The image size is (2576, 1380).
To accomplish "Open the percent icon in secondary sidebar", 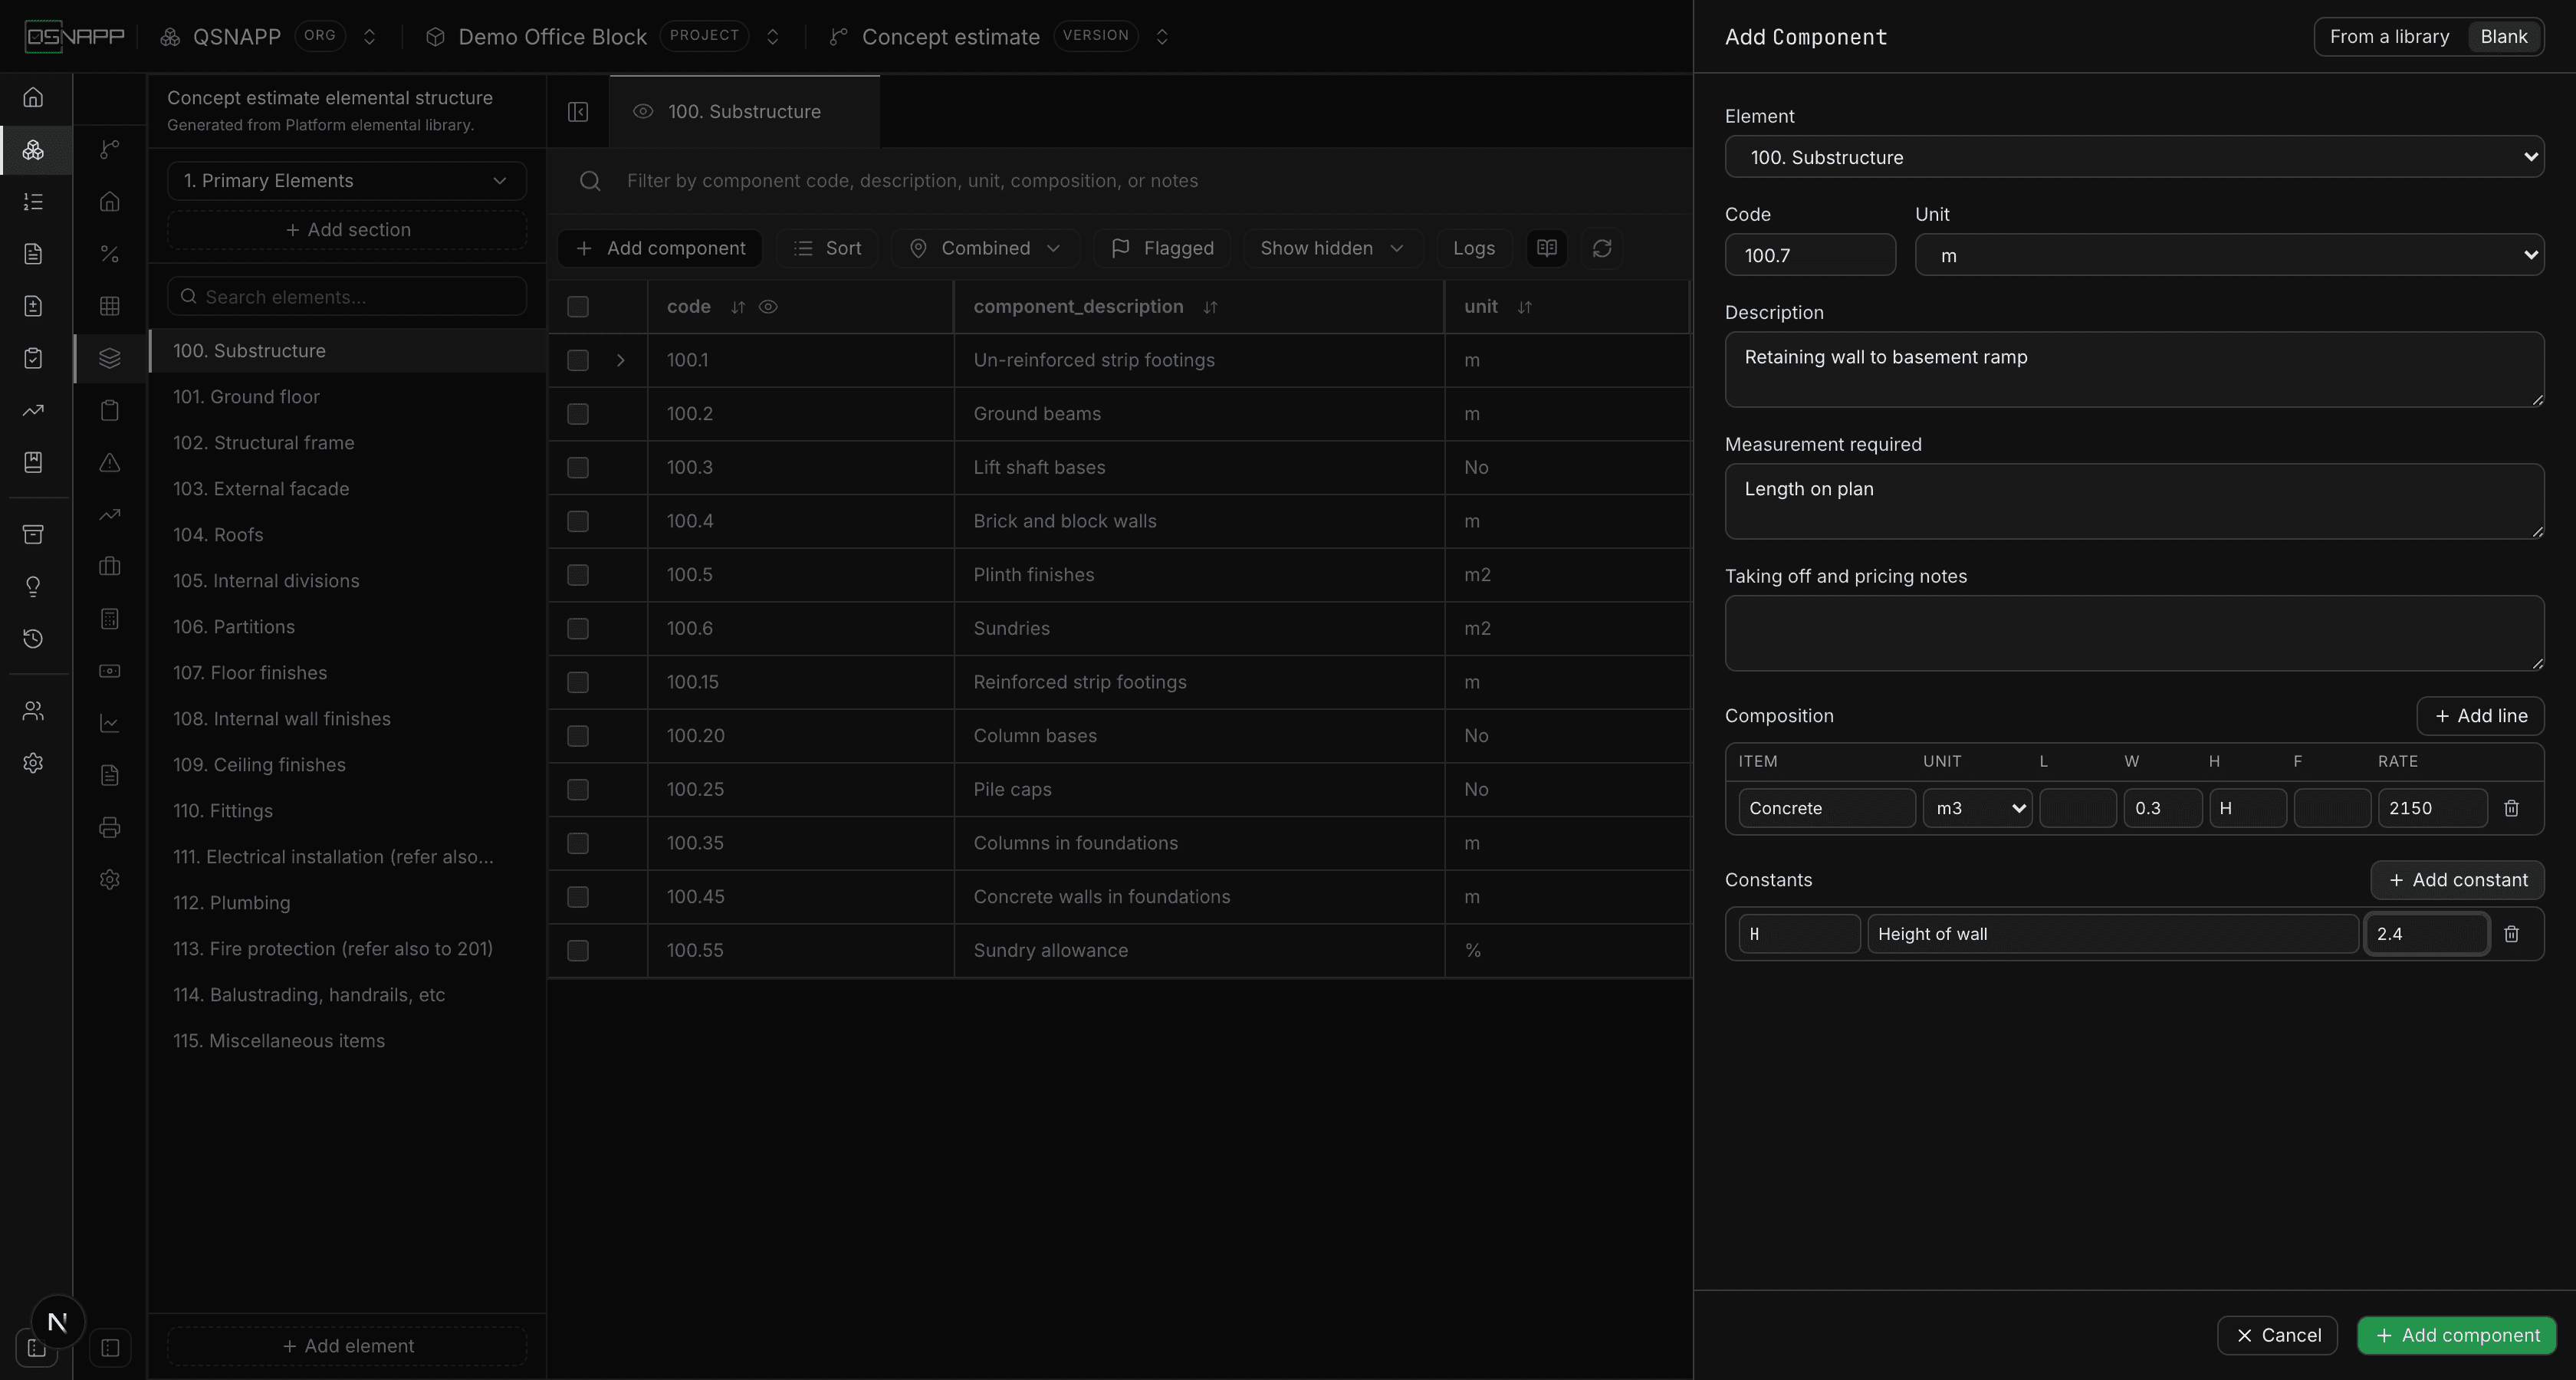I will [x=110, y=254].
